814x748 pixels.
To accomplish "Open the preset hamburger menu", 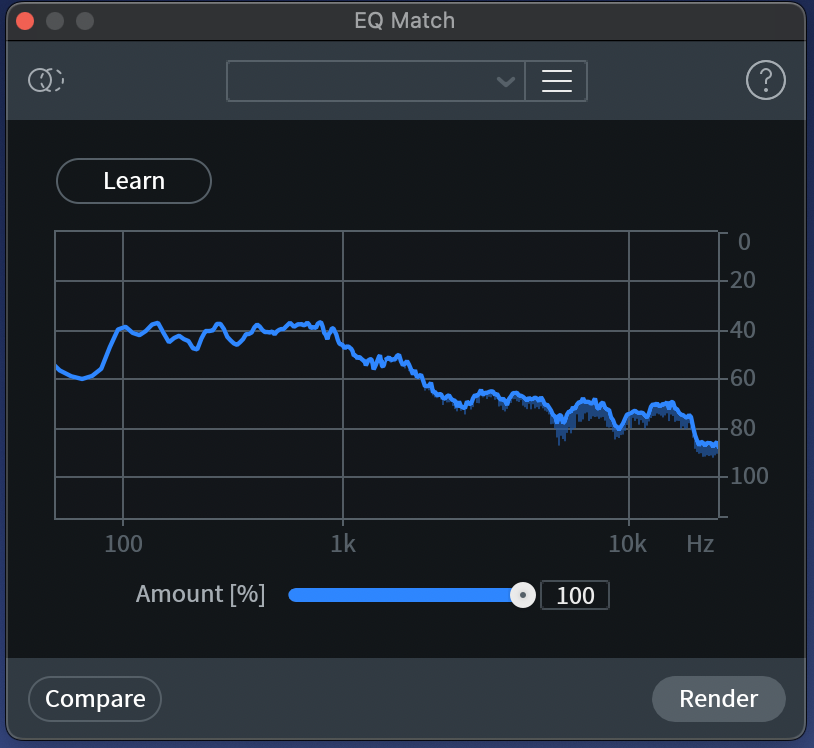I will tap(557, 81).
